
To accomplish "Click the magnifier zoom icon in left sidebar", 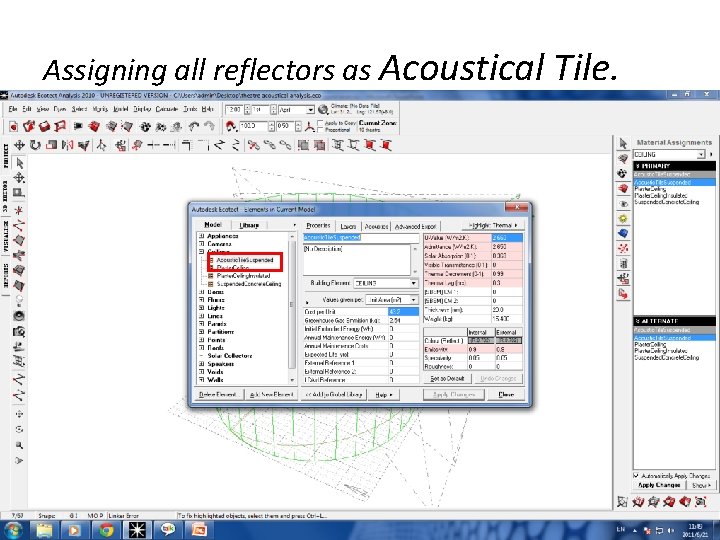I will coord(19,445).
